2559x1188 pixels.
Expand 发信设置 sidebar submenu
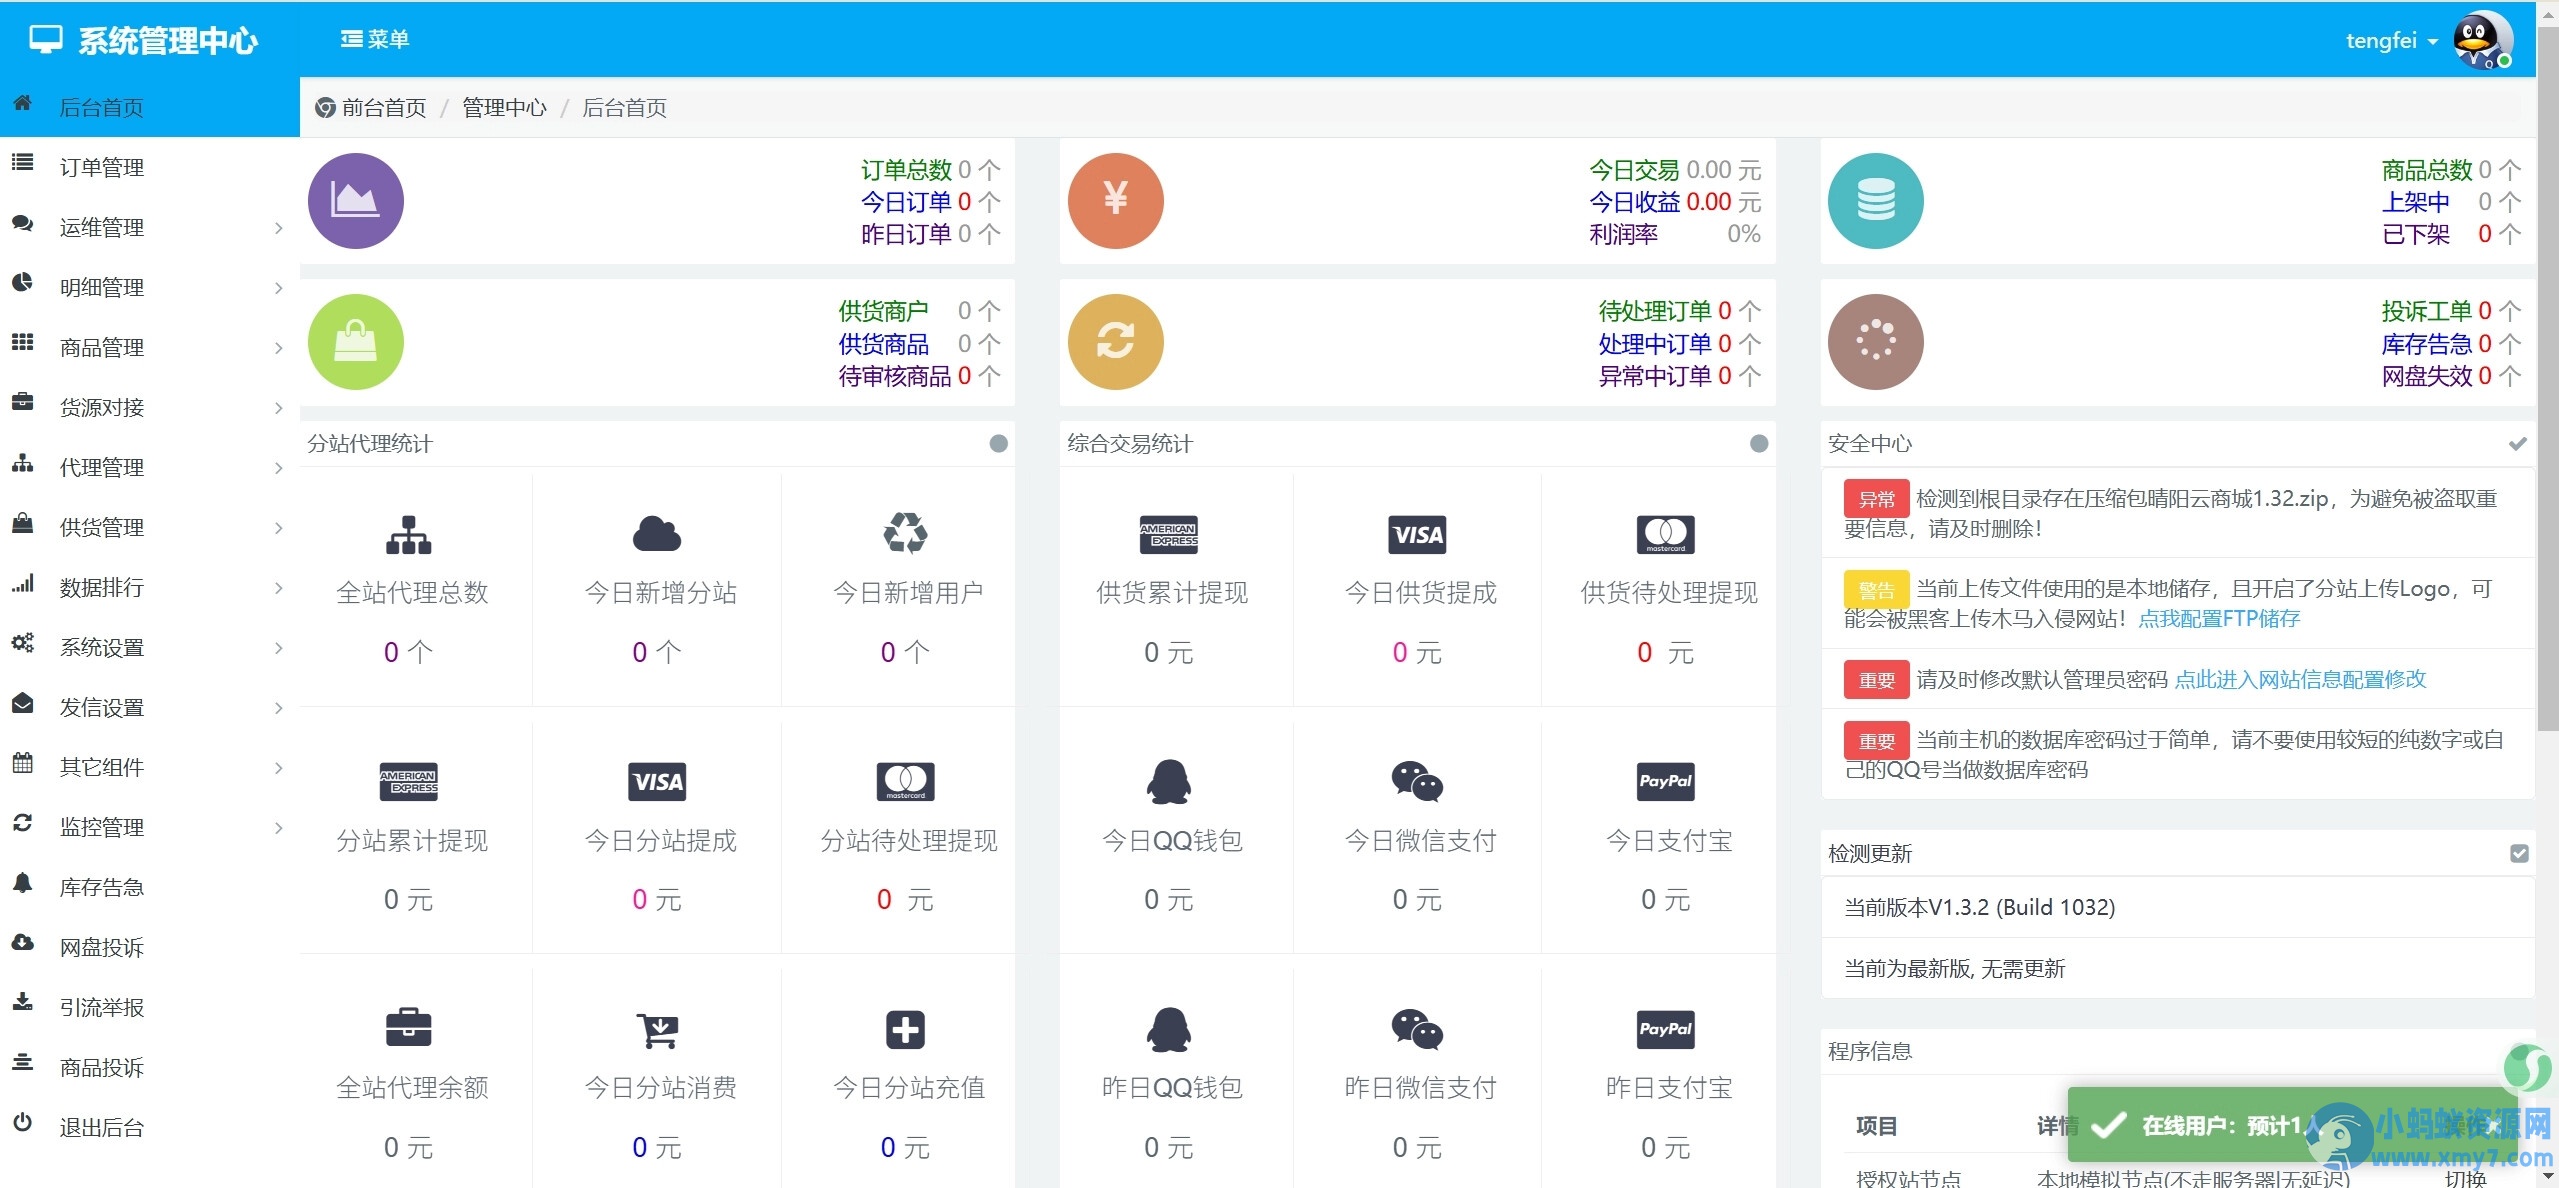[150, 707]
